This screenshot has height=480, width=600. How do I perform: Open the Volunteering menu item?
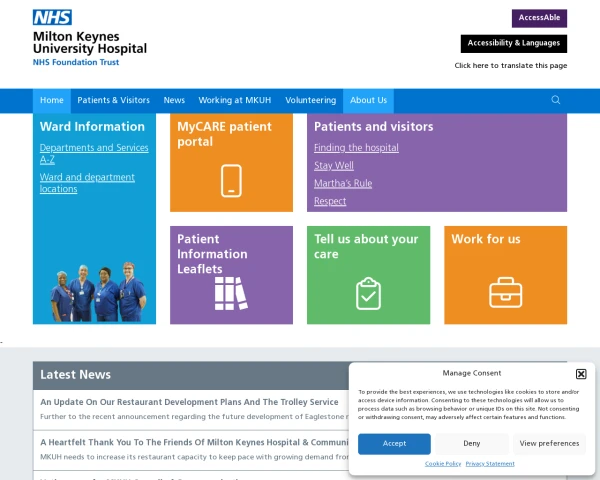coord(310,100)
